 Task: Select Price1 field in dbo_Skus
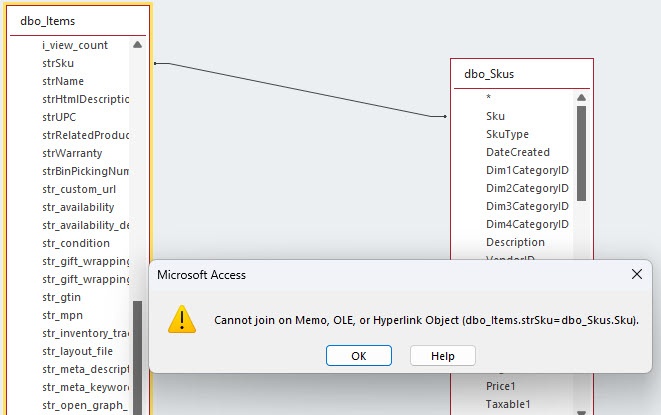coord(501,386)
